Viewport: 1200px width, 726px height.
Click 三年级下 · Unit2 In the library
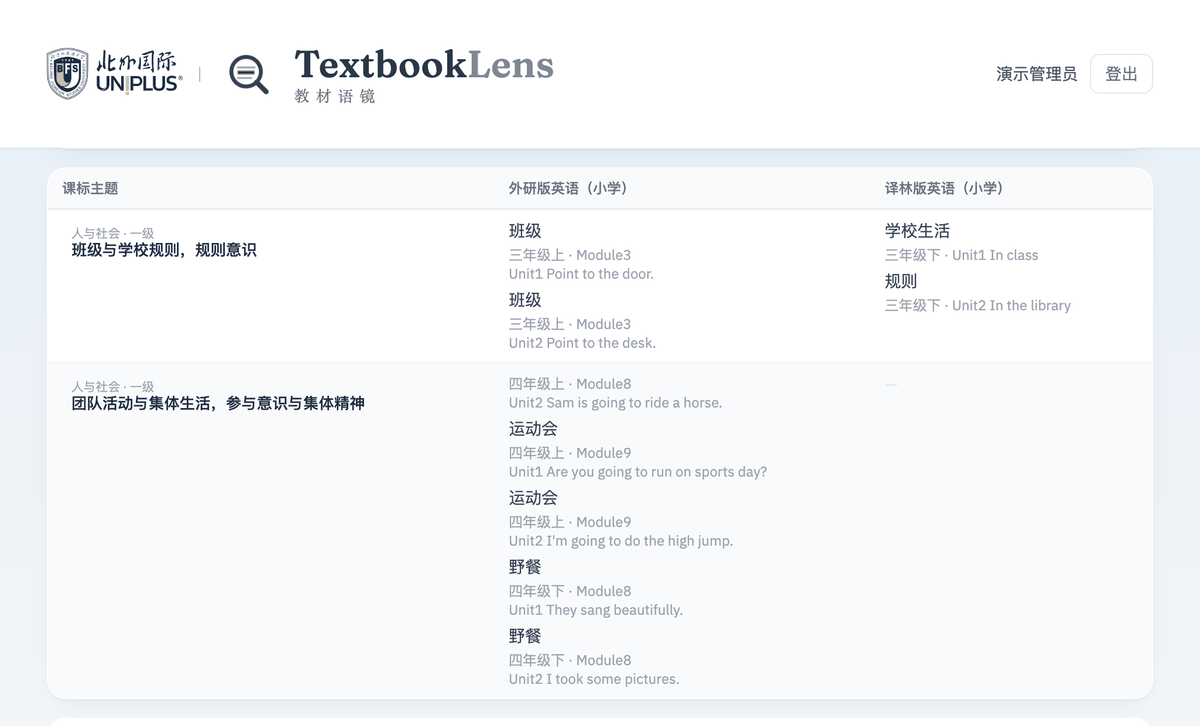(x=977, y=306)
